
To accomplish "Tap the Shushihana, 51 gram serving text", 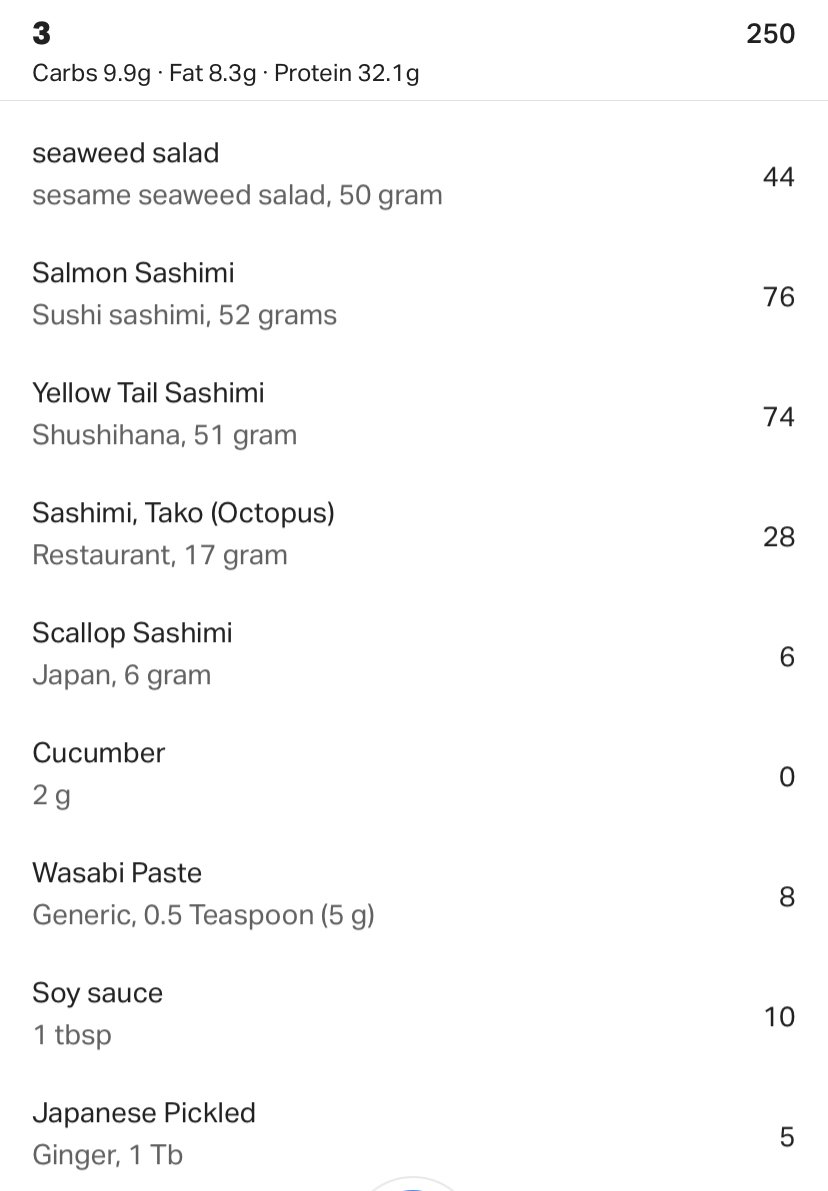I will click(x=165, y=435).
